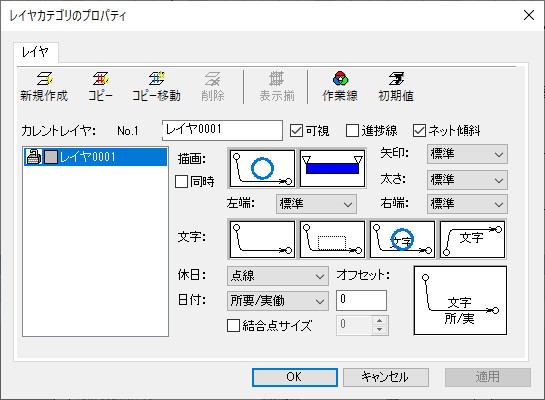The image size is (545, 400).
Task: Enable the 進捗線 checkbox
Action: pos(352,131)
